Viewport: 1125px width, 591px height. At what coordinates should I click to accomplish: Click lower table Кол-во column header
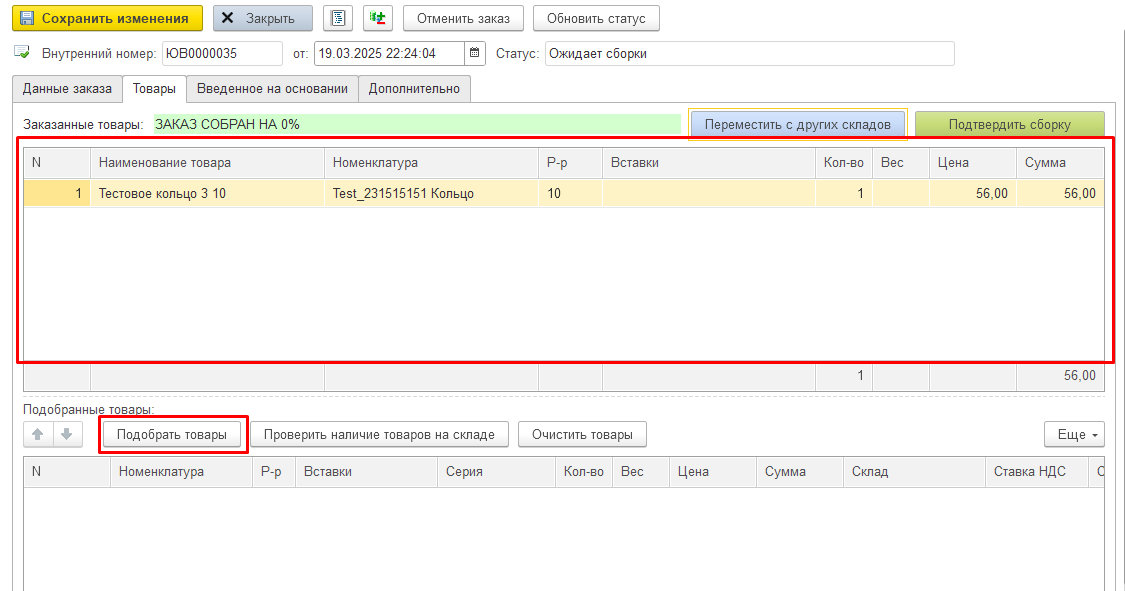coord(583,472)
